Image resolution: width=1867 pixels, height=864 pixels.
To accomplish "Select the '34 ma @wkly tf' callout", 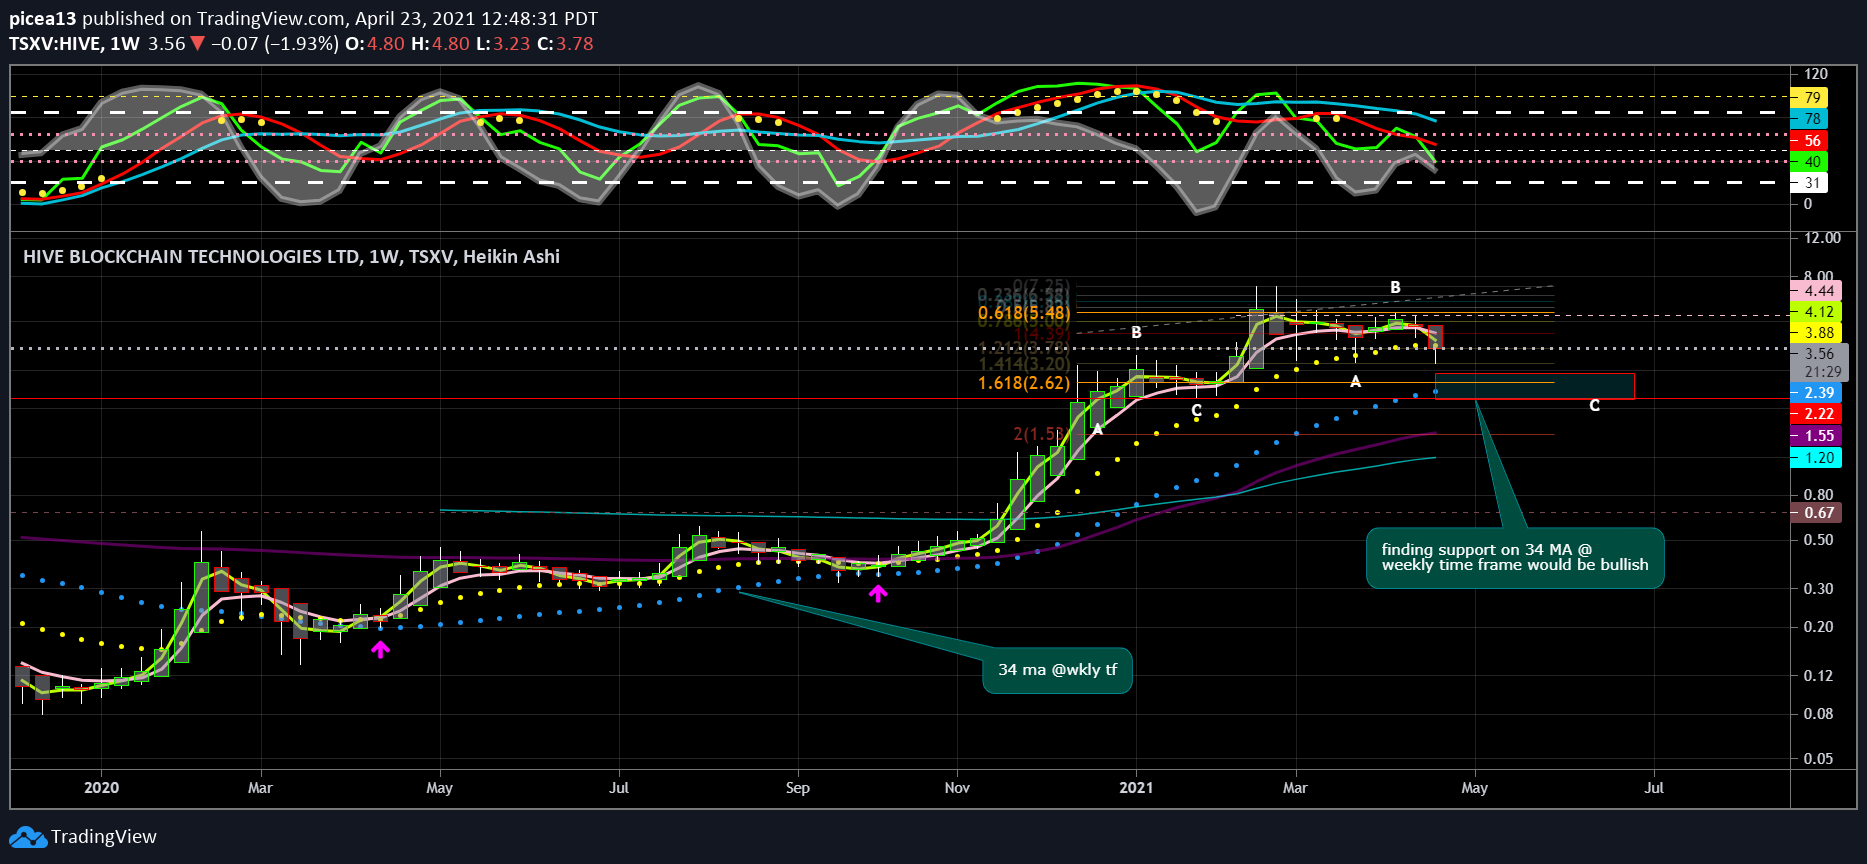I will pyautogui.click(x=1057, y=670).
